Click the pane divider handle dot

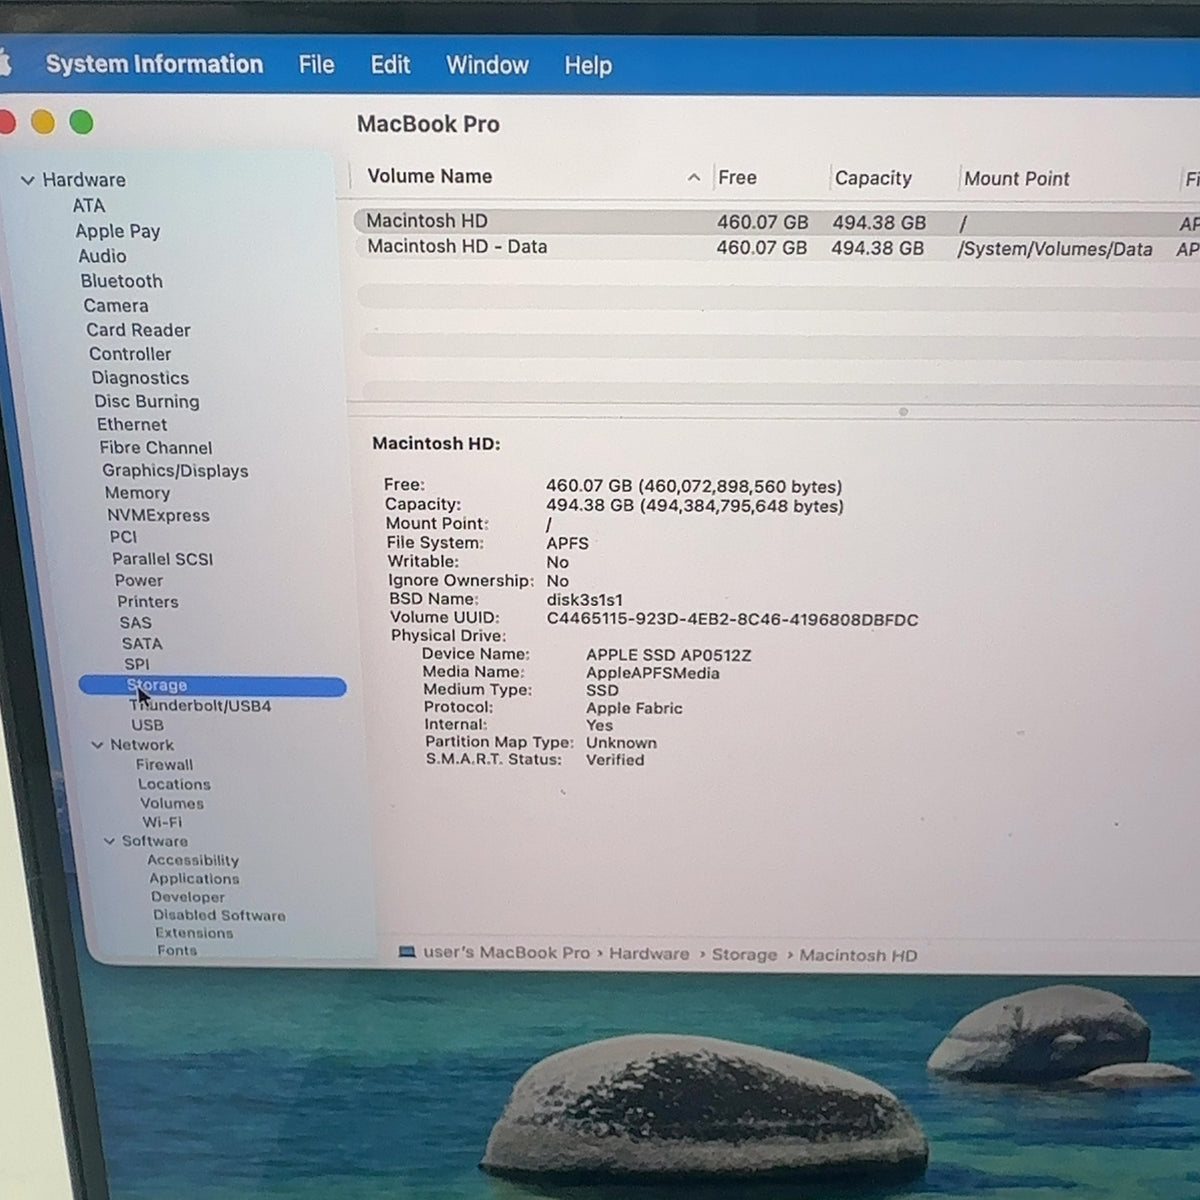pos(903,412)
